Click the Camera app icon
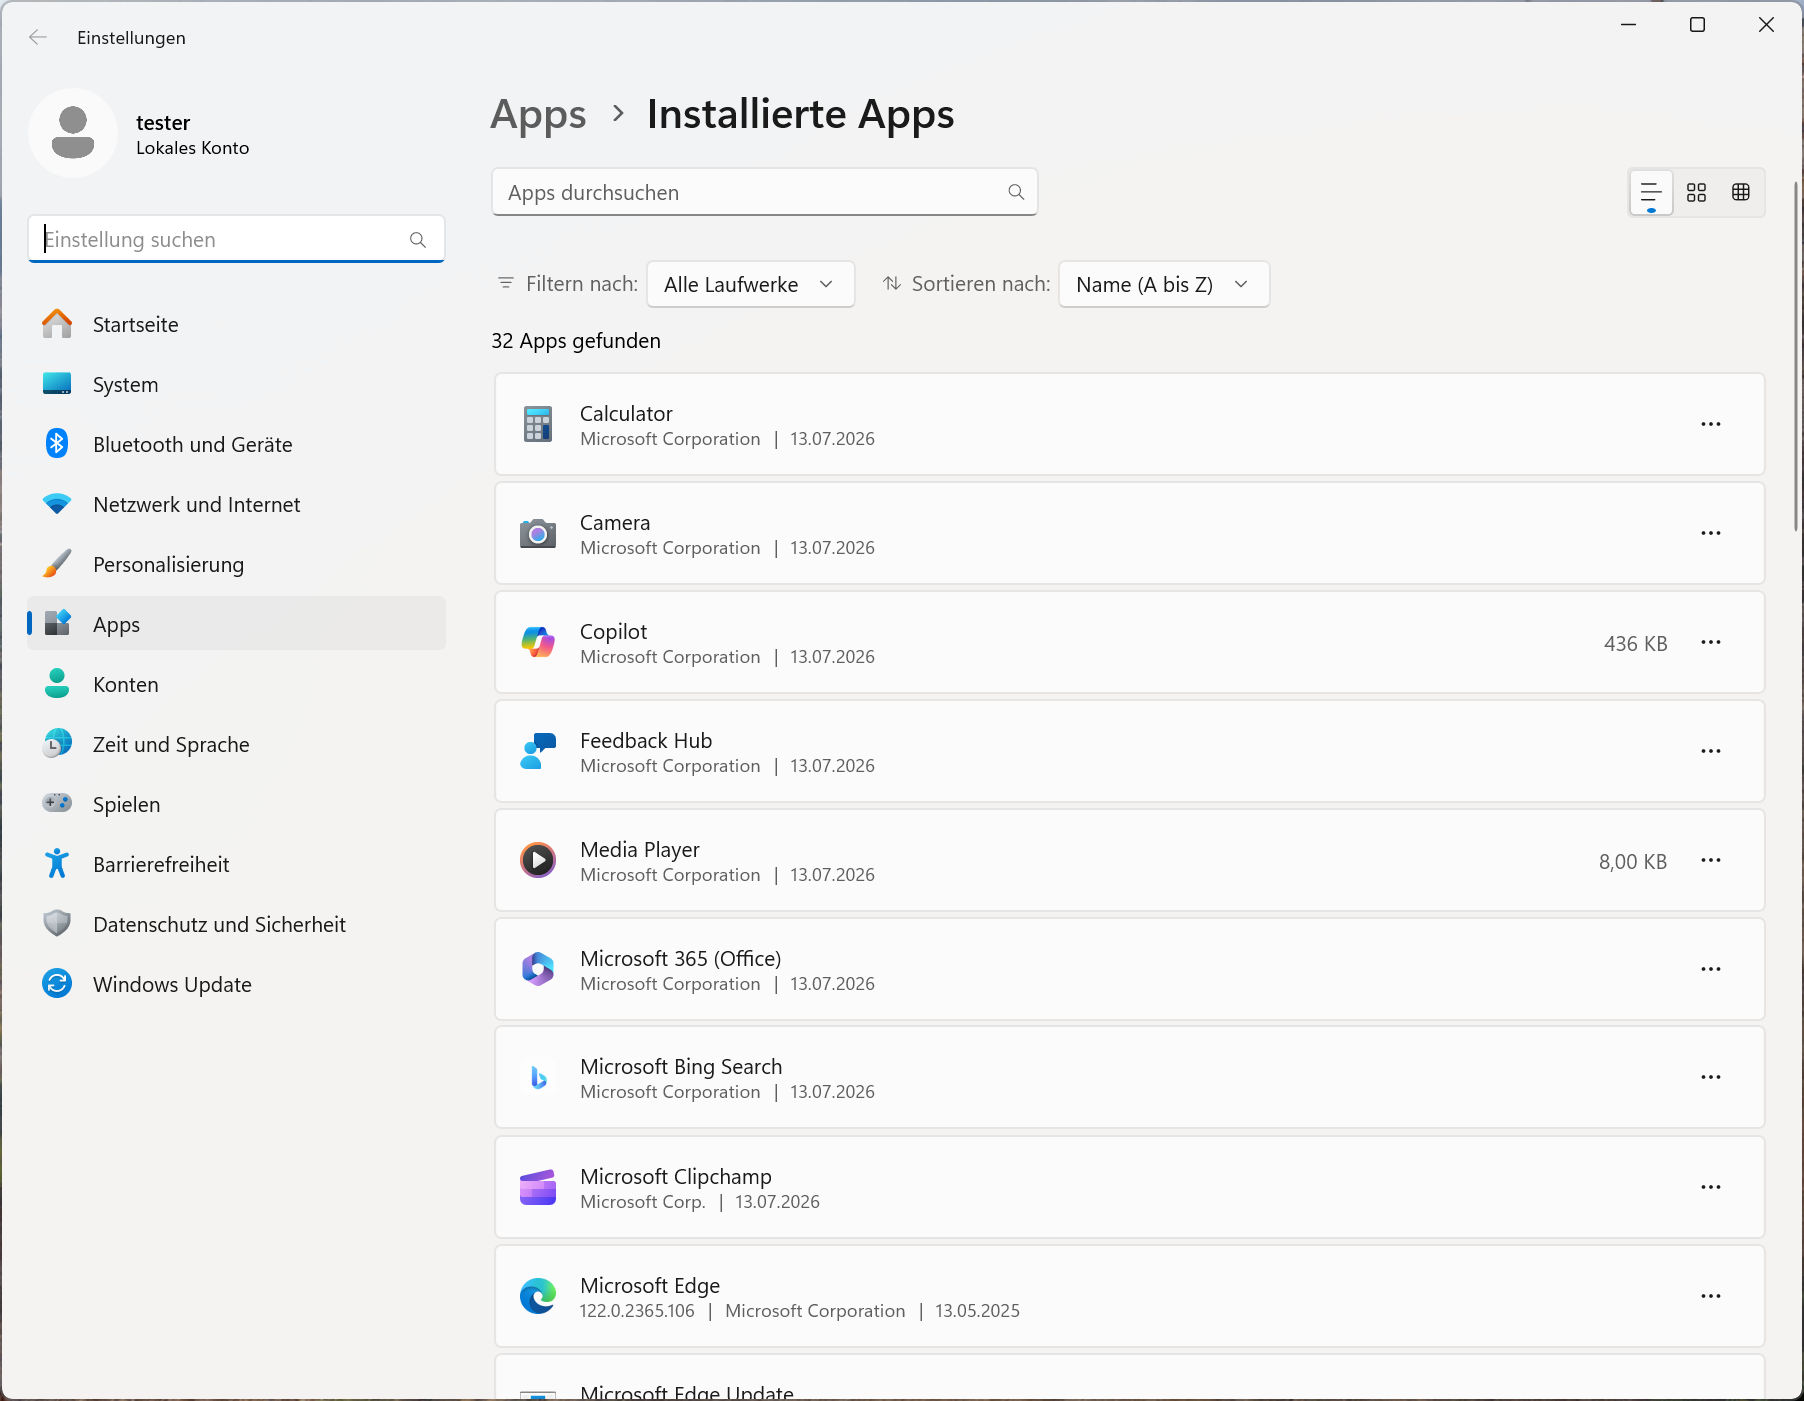Image resolution: width=1804 pixels, height=1401 pixels. [538, 533]
